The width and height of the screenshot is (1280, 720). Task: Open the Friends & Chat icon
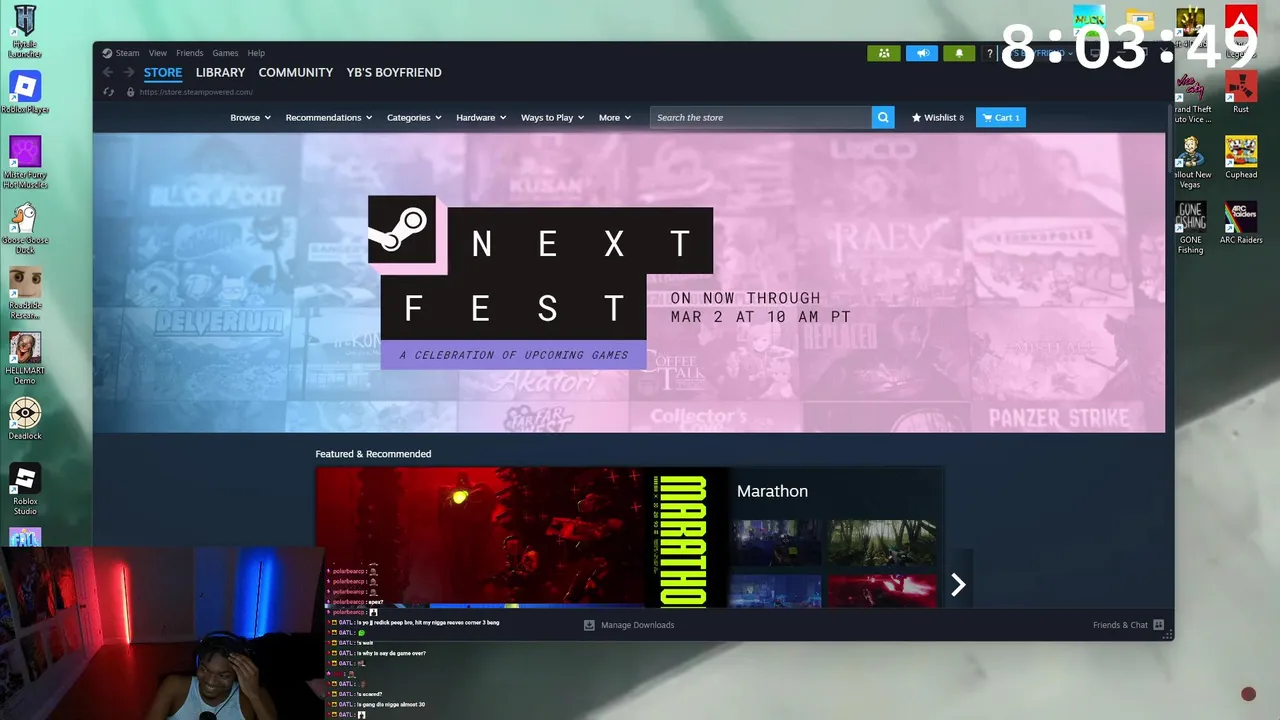click(1158, 625)
